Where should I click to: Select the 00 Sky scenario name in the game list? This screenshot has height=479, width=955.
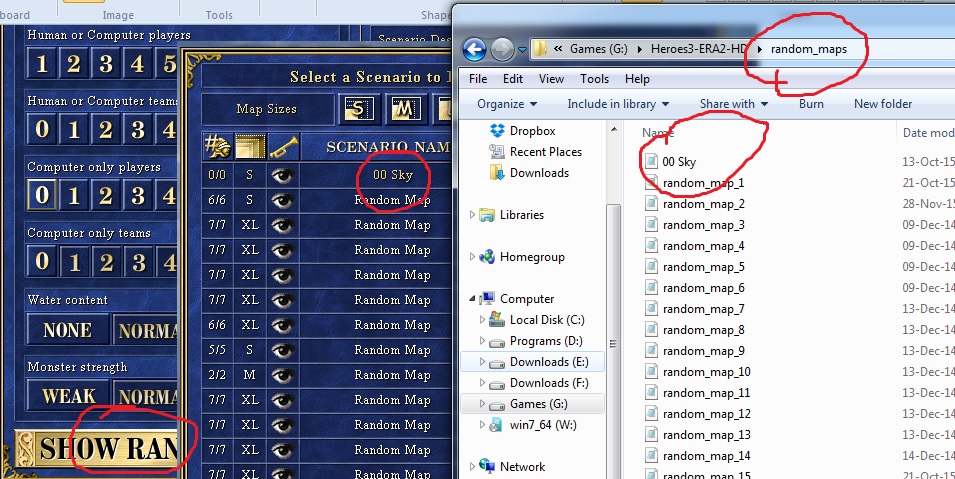[393, 176]
